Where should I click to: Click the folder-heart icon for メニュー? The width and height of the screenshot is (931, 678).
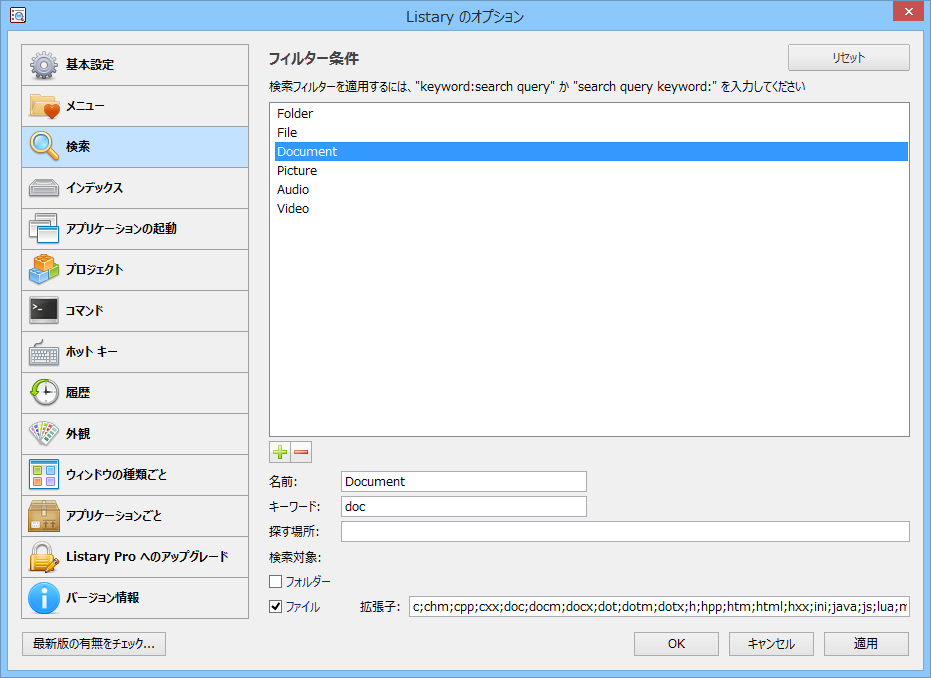click(44, 106)
